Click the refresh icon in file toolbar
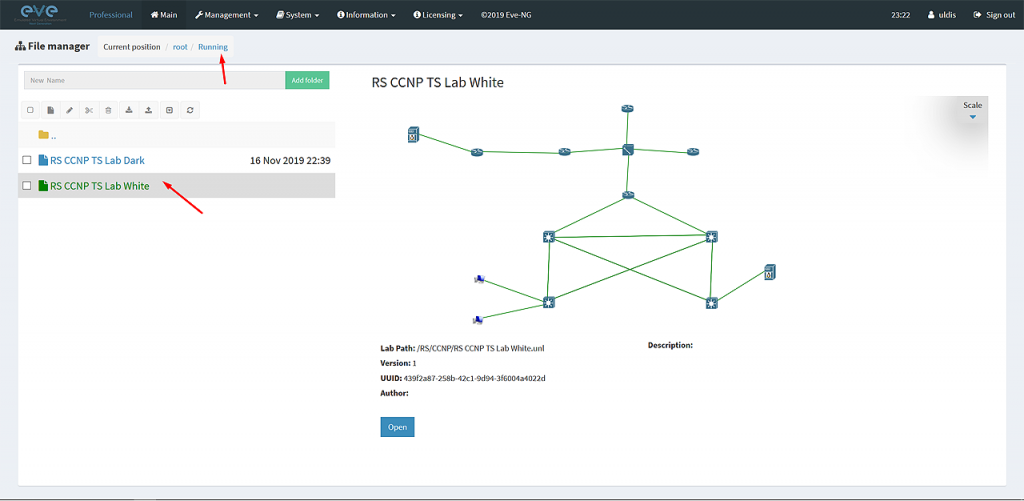Image resolution: width=1024 pixels, height=501 pixels. (x=190, y=110)
